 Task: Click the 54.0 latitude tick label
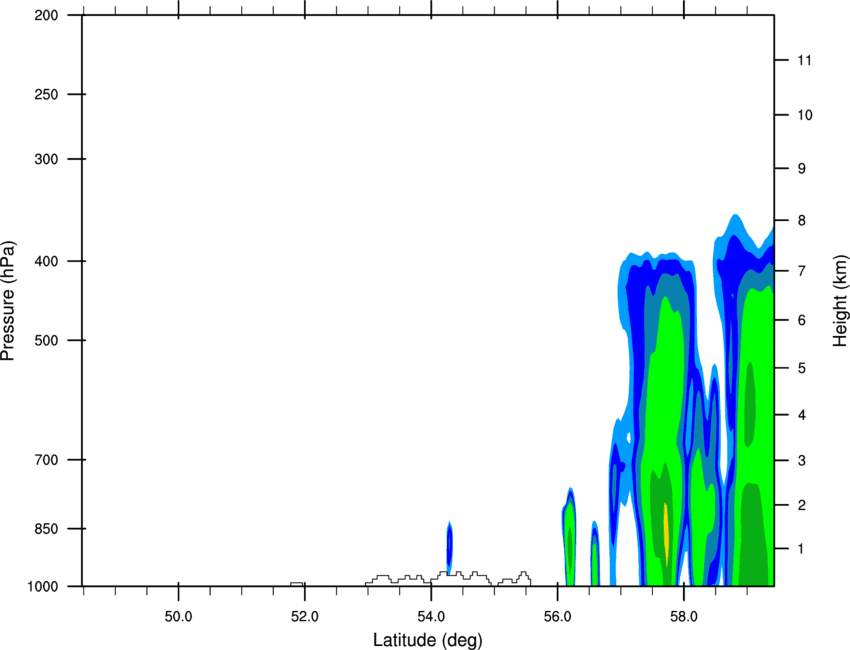pyautogui.click(x=432, y=617)
